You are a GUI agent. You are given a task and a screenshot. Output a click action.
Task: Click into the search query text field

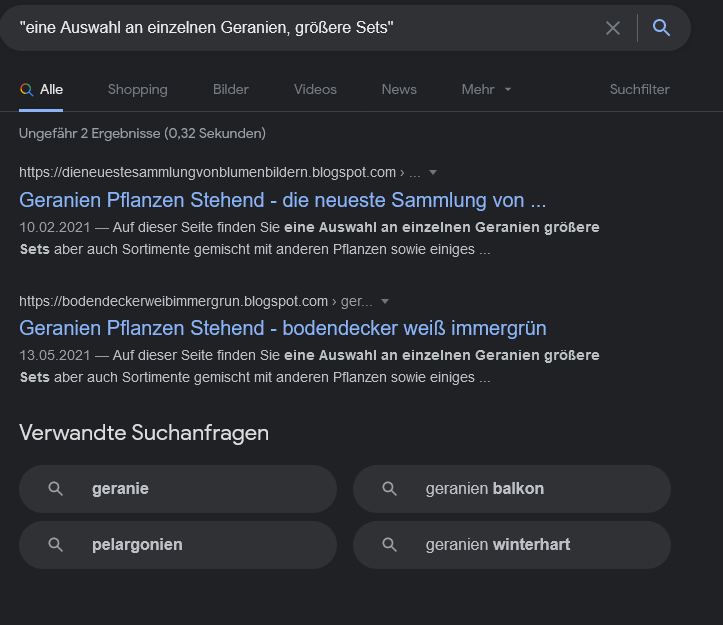300,28
